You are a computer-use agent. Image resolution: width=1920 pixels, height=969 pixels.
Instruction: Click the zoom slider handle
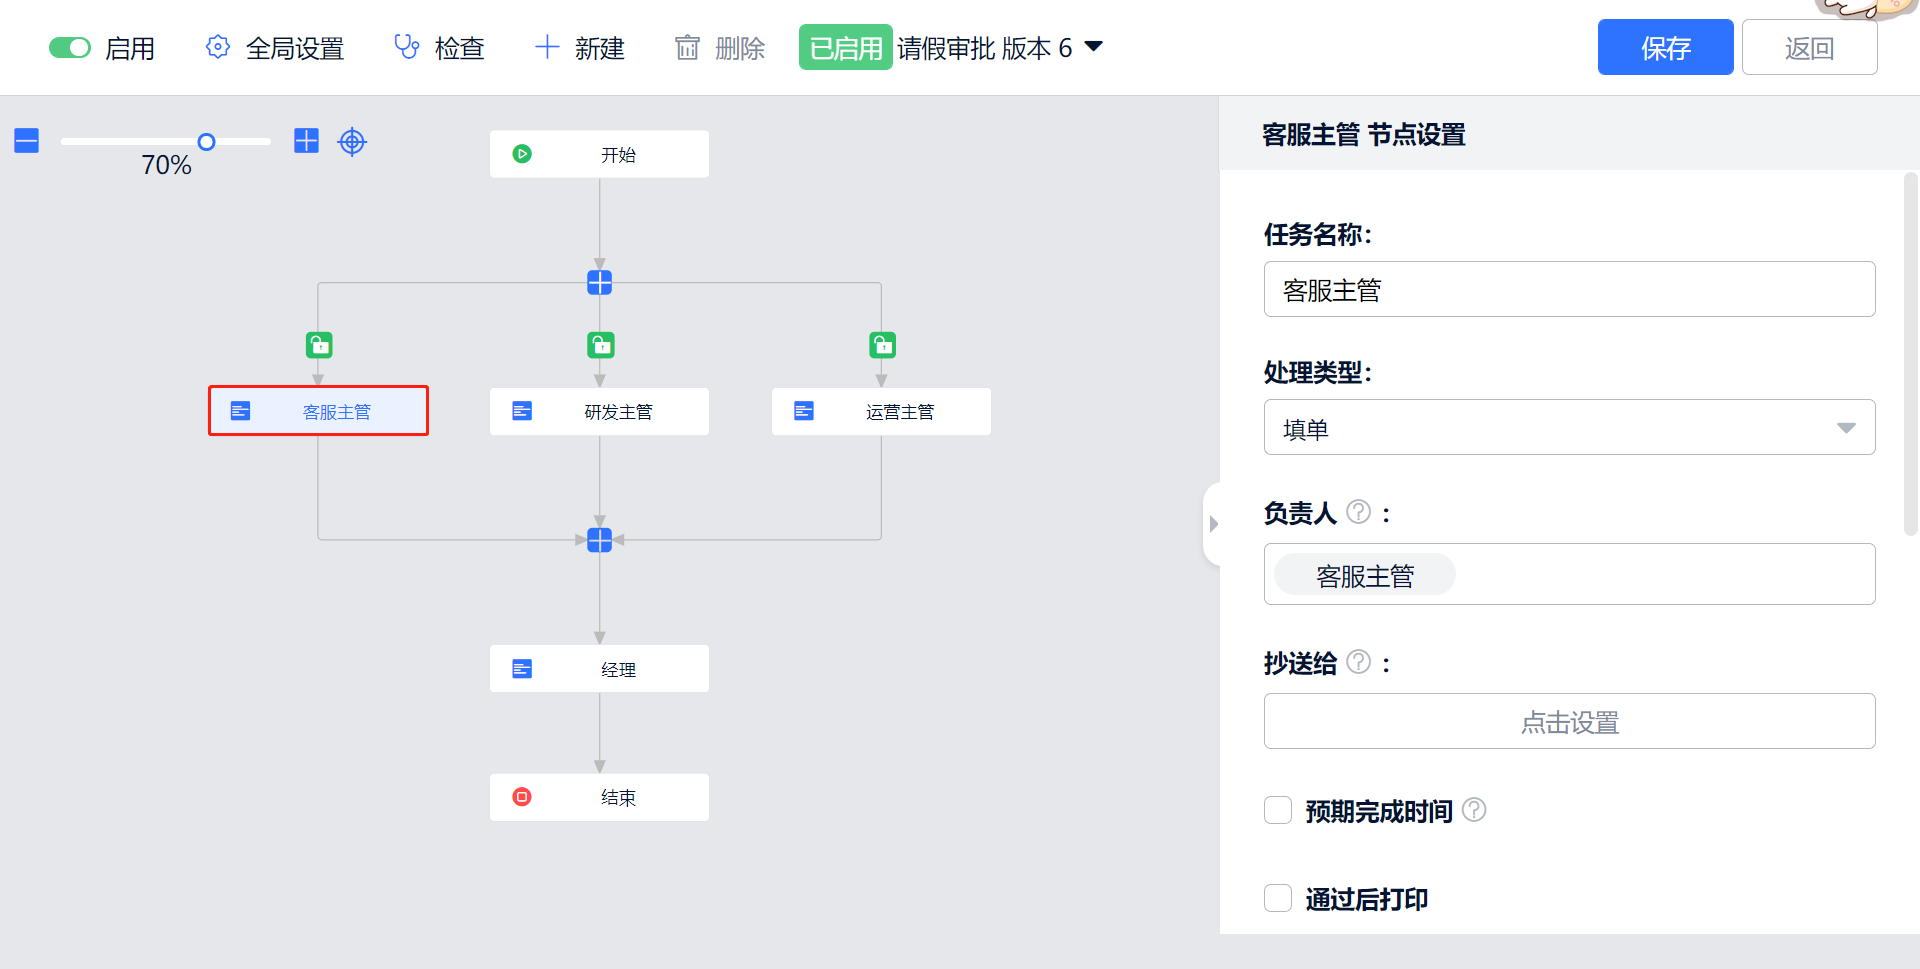click(x=206, y=142)
